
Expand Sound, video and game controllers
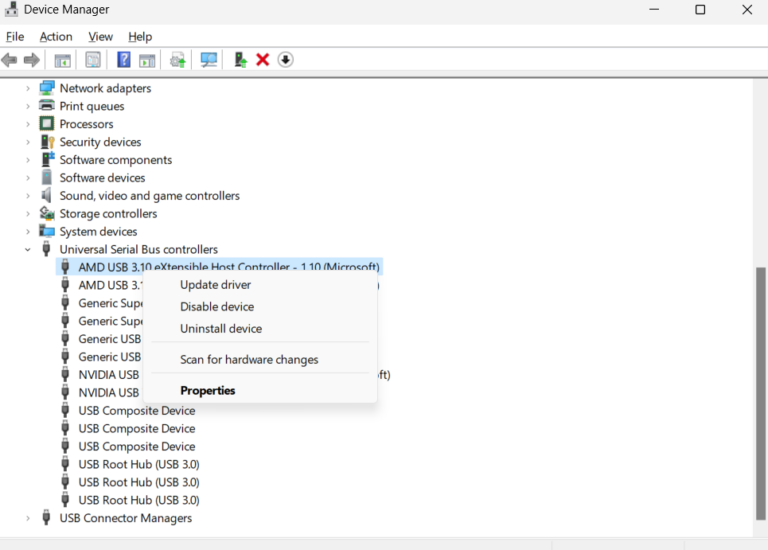tap(28, 196)
